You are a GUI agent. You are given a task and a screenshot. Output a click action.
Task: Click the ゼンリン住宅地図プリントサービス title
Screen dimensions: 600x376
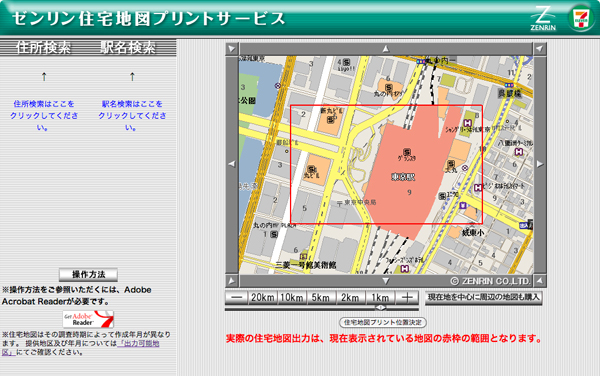tap(148, 18)
